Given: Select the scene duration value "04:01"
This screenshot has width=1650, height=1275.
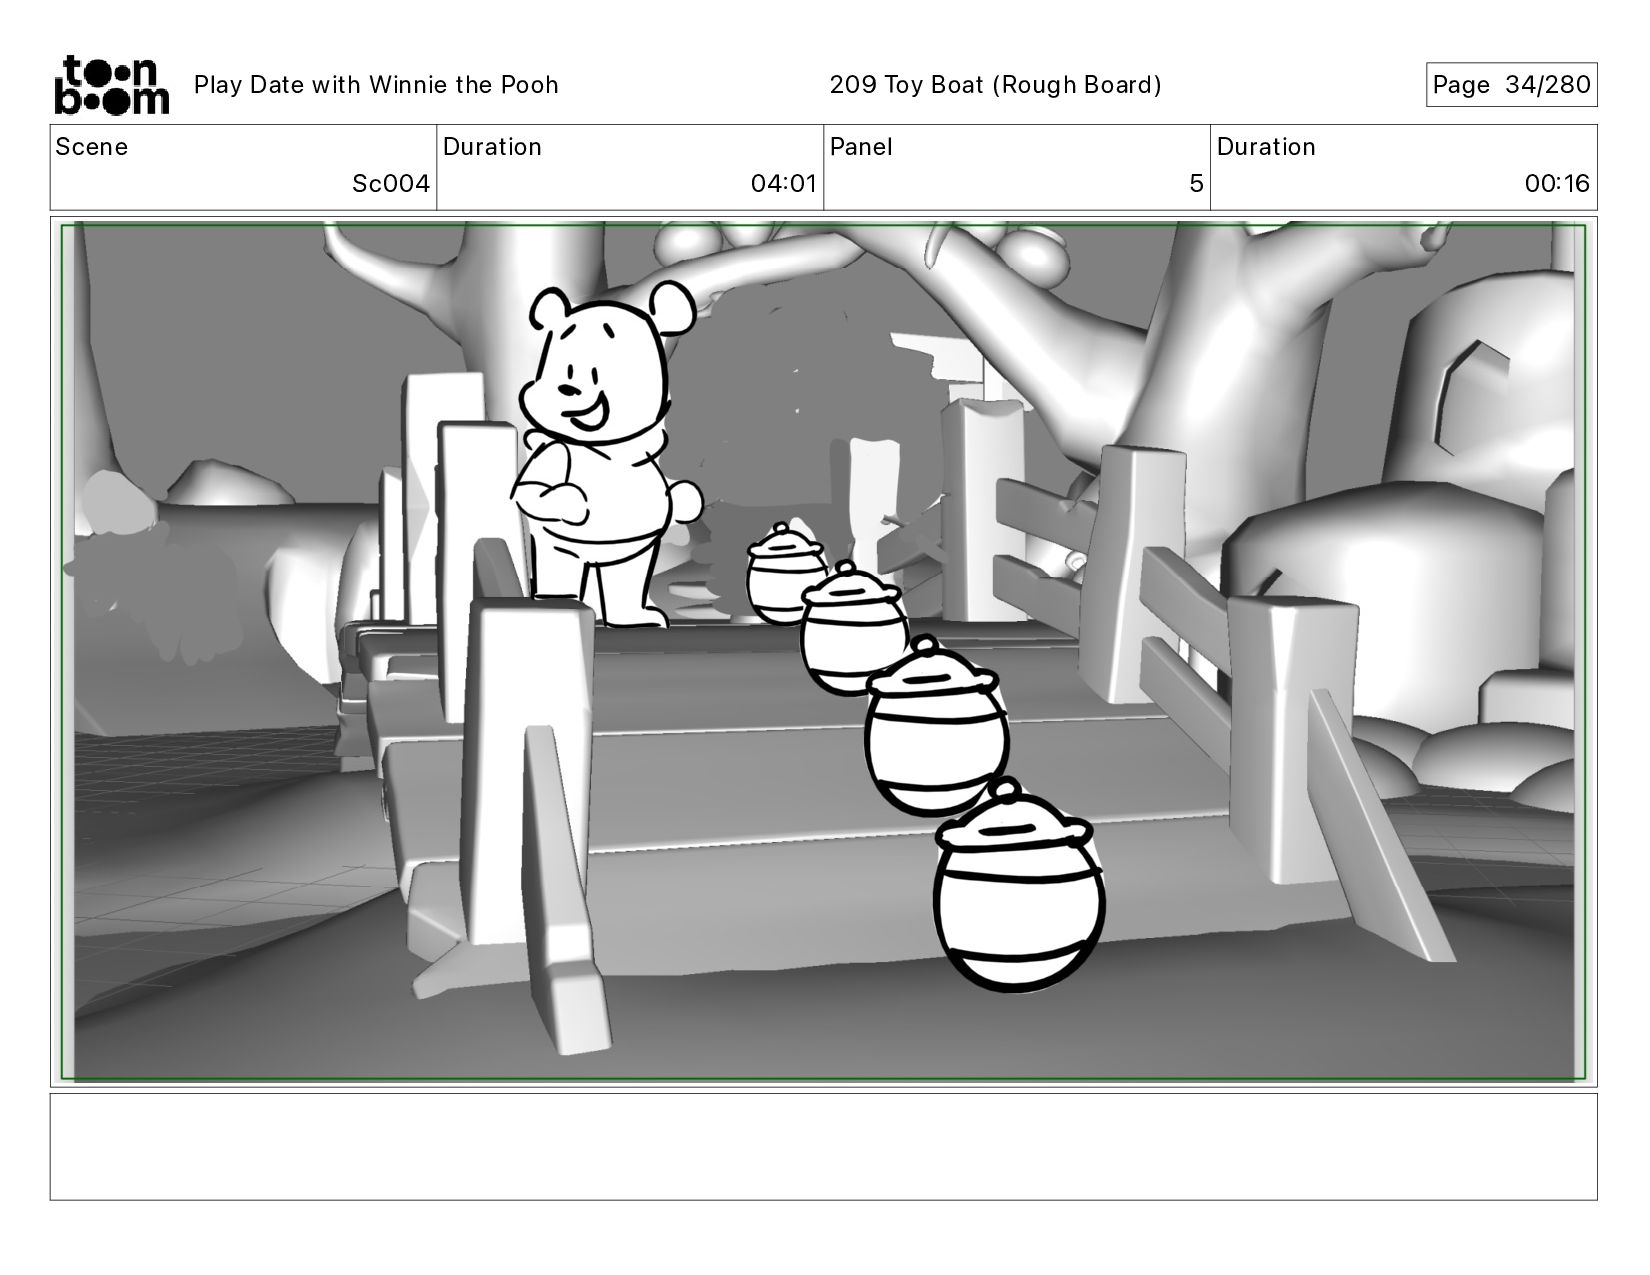Looking at the screenshot, I should click(784, 184).
